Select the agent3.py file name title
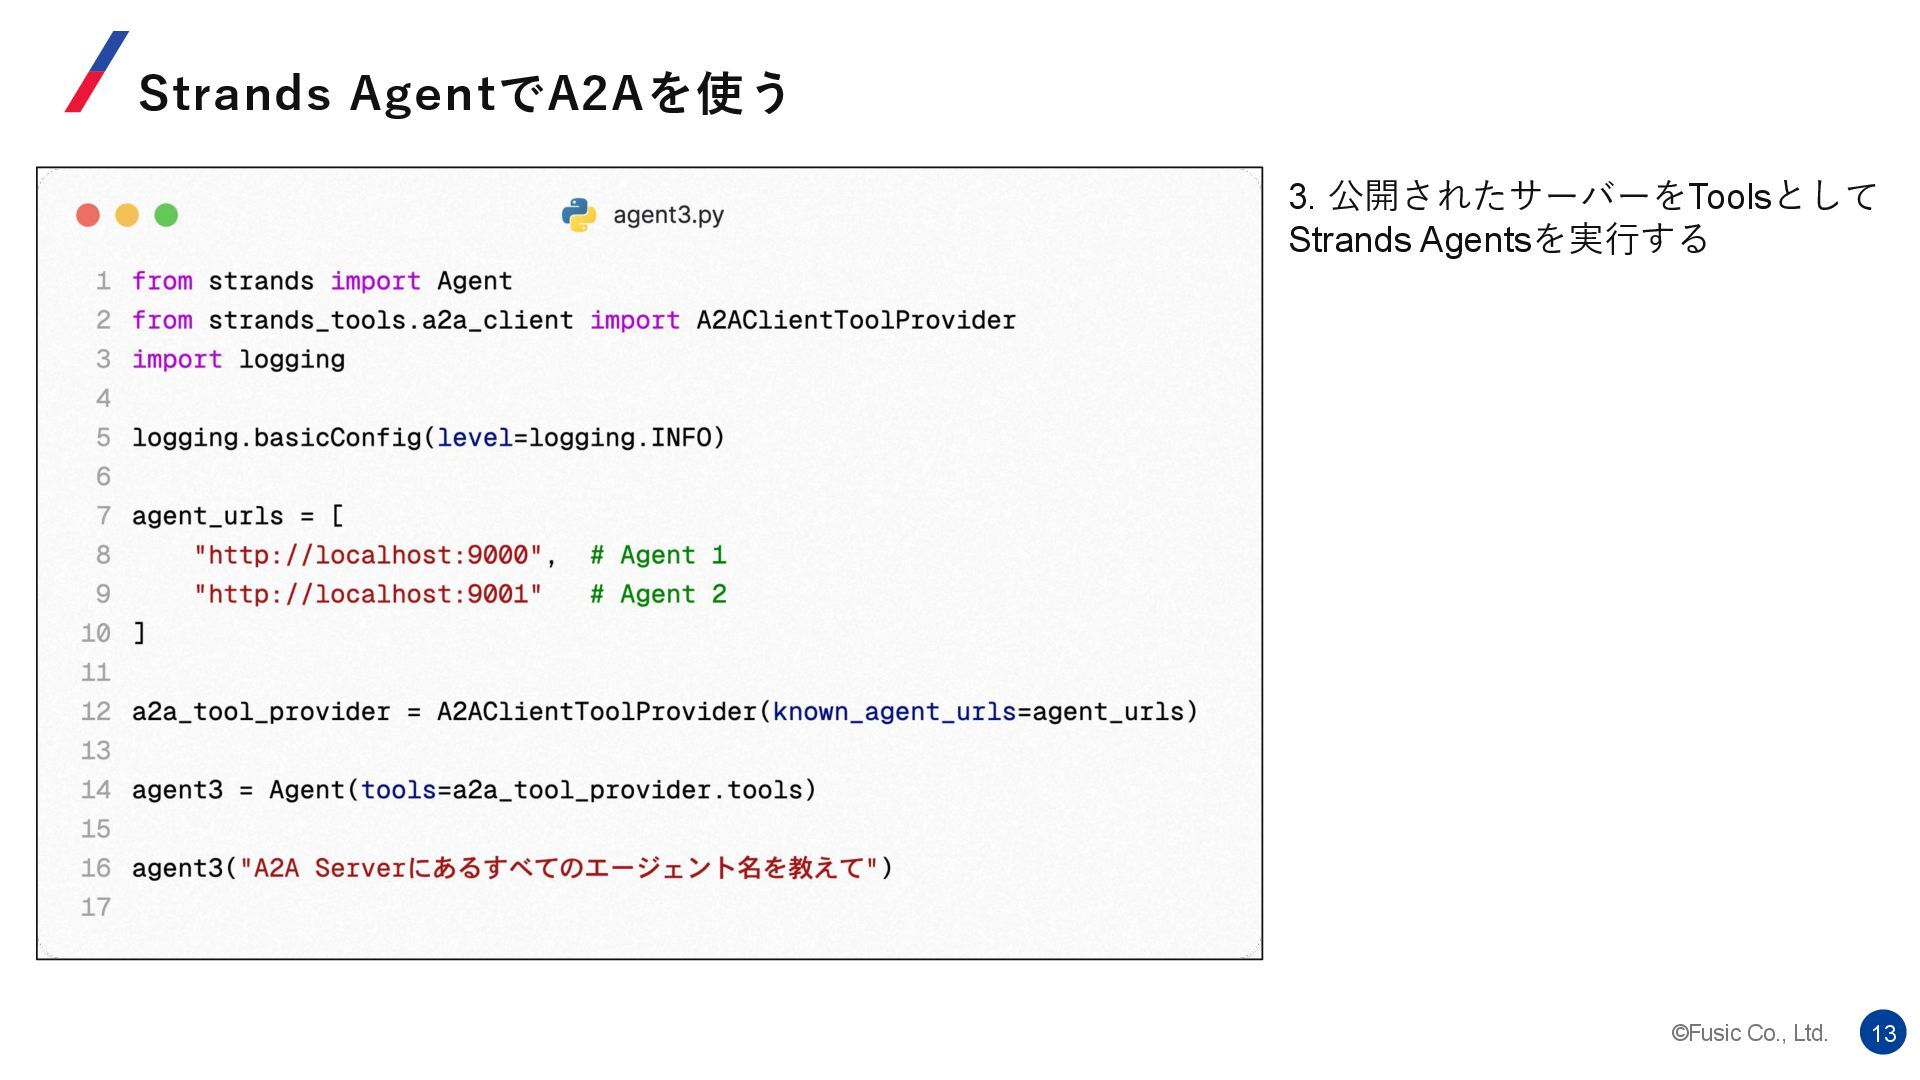The height and width of the screenshot is (1080, 1920). [x=668, y=215]
